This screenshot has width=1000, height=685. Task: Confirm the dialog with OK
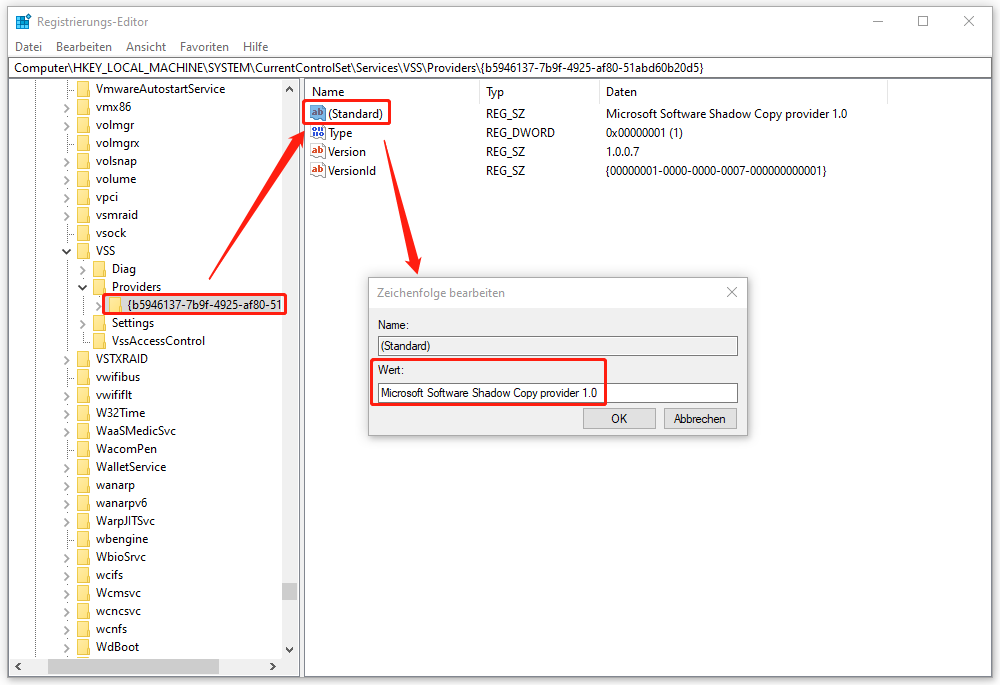[x=619, y=418]
